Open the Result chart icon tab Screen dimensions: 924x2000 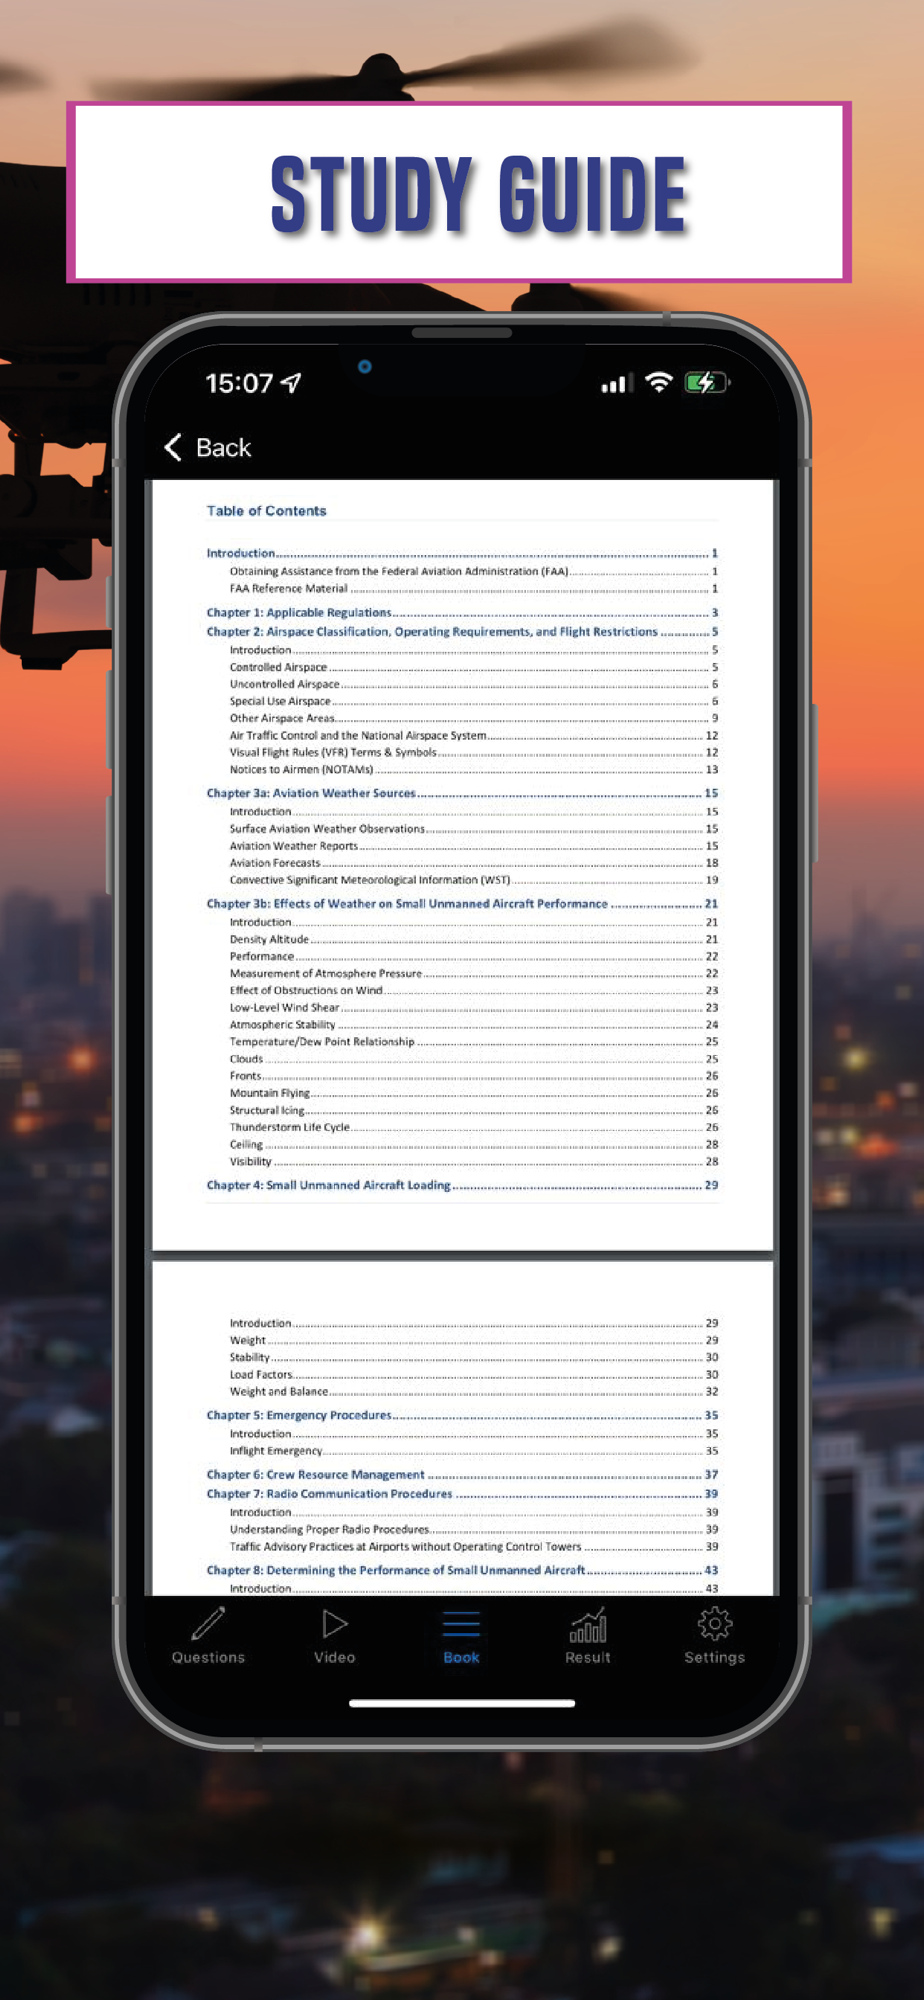[x=588, y=1625]
